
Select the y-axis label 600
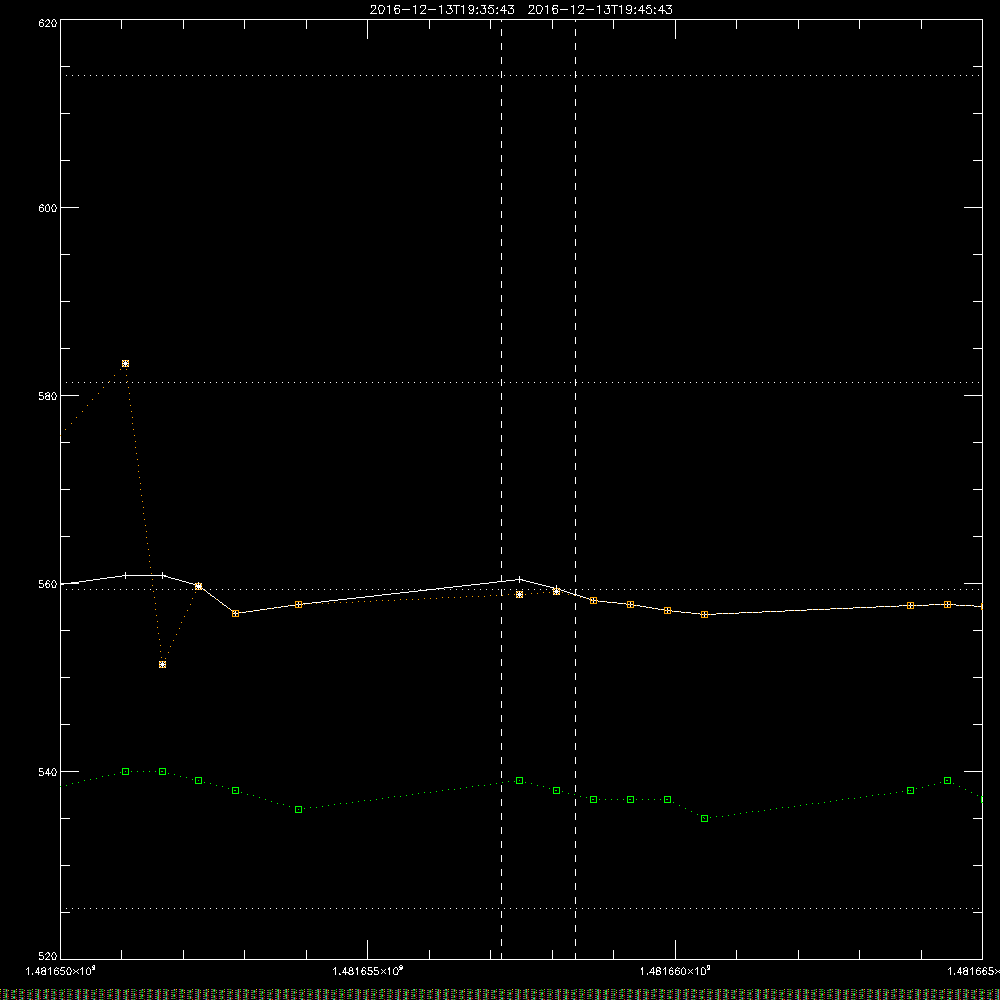[48, 209]
